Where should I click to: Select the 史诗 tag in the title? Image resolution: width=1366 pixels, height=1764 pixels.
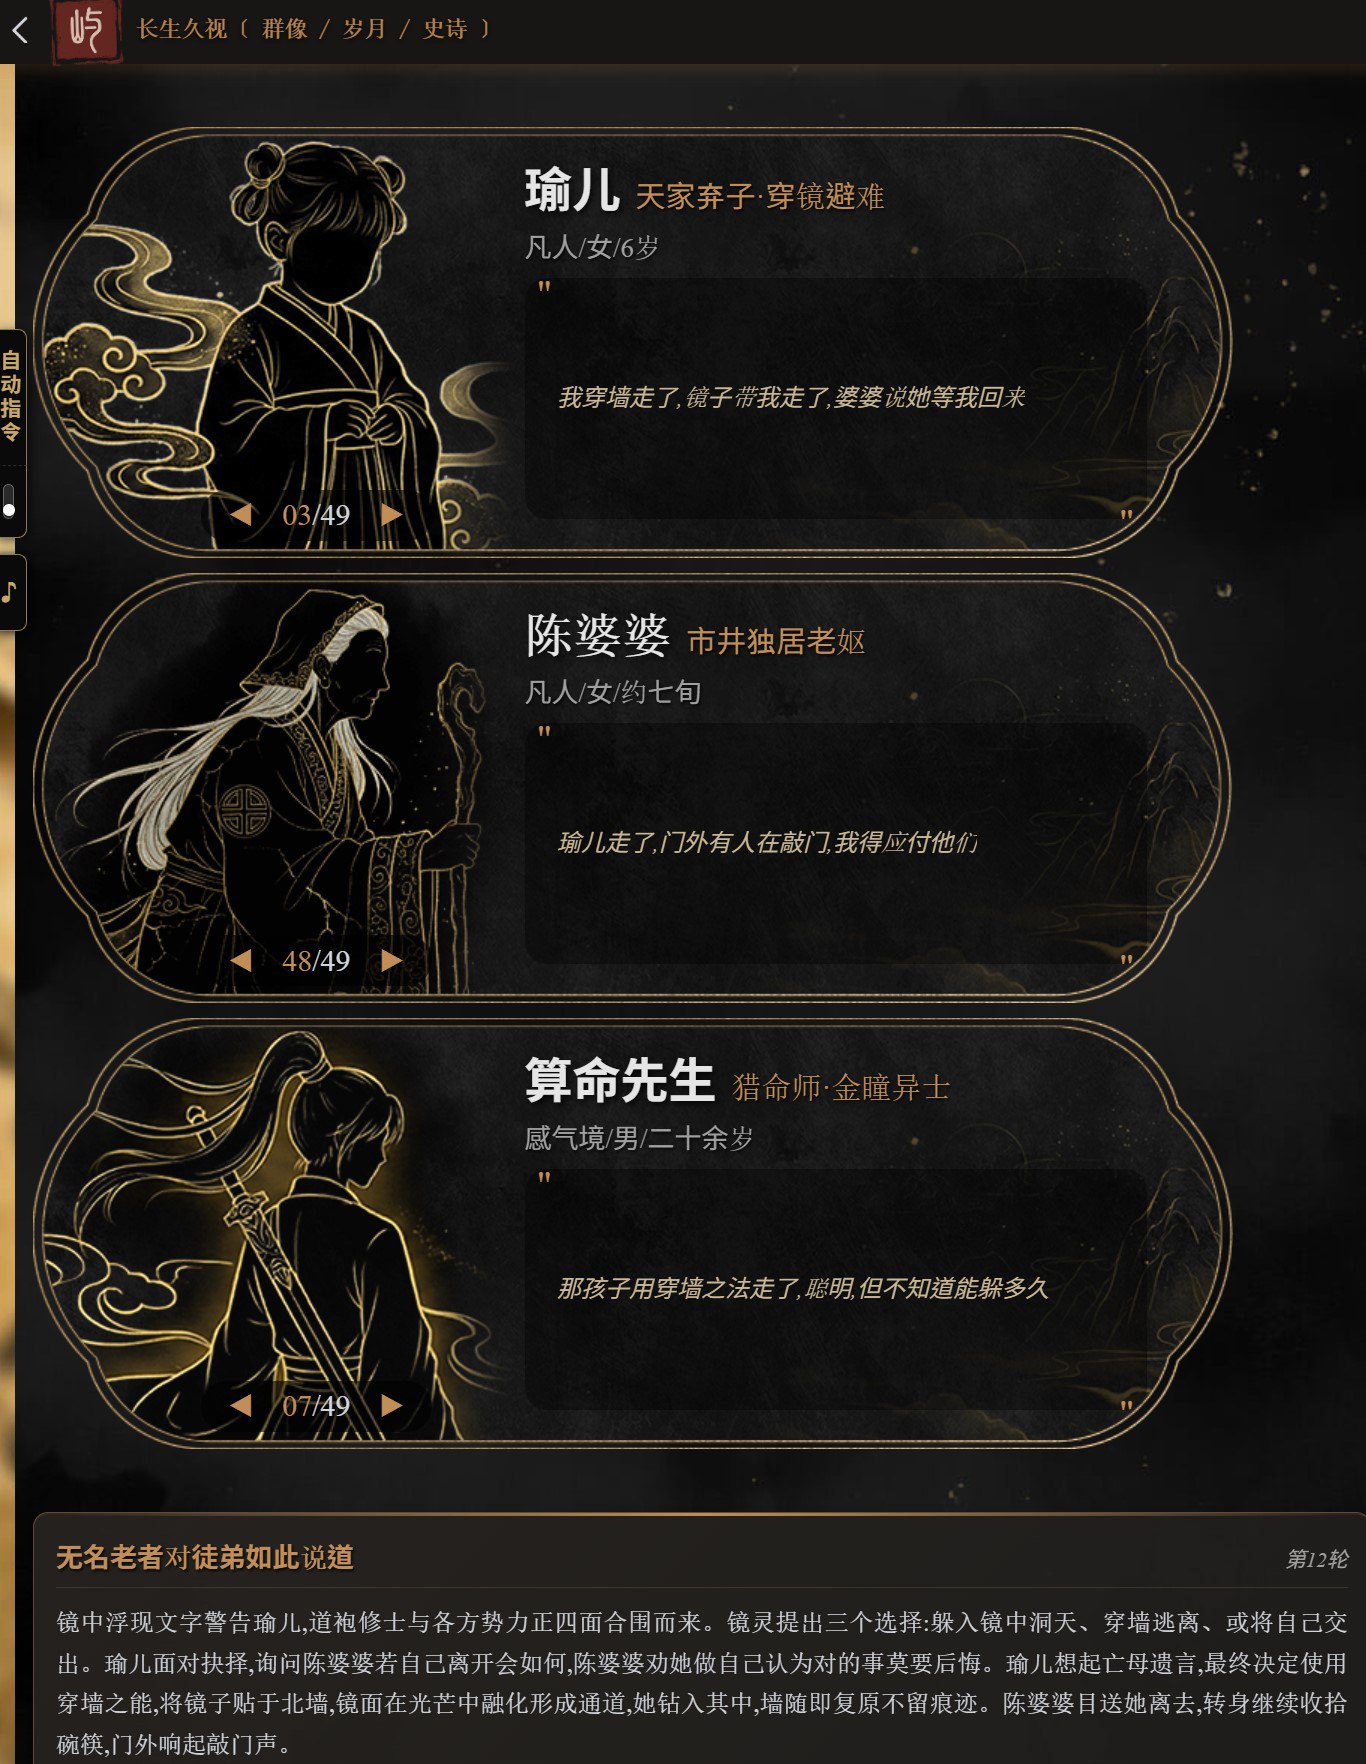coord(445,29)
